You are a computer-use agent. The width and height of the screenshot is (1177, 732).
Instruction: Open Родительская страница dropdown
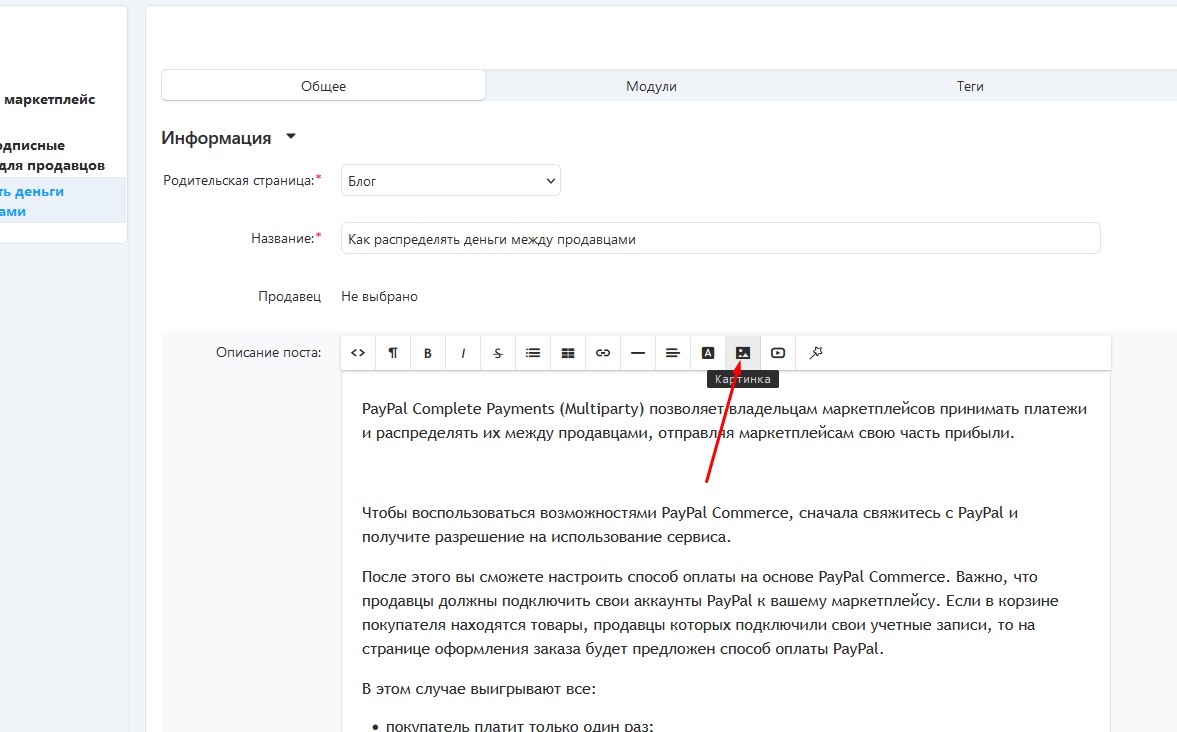(x=450, y=180)
